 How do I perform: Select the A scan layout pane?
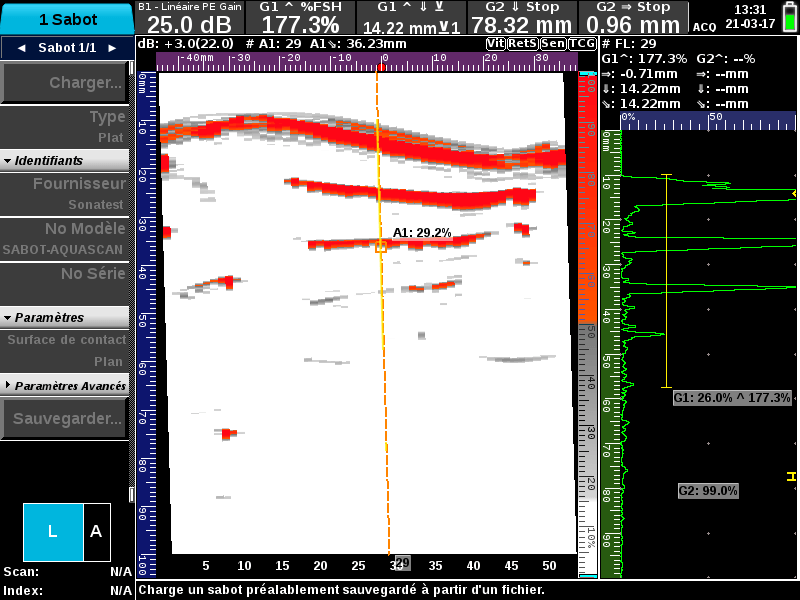96,532
